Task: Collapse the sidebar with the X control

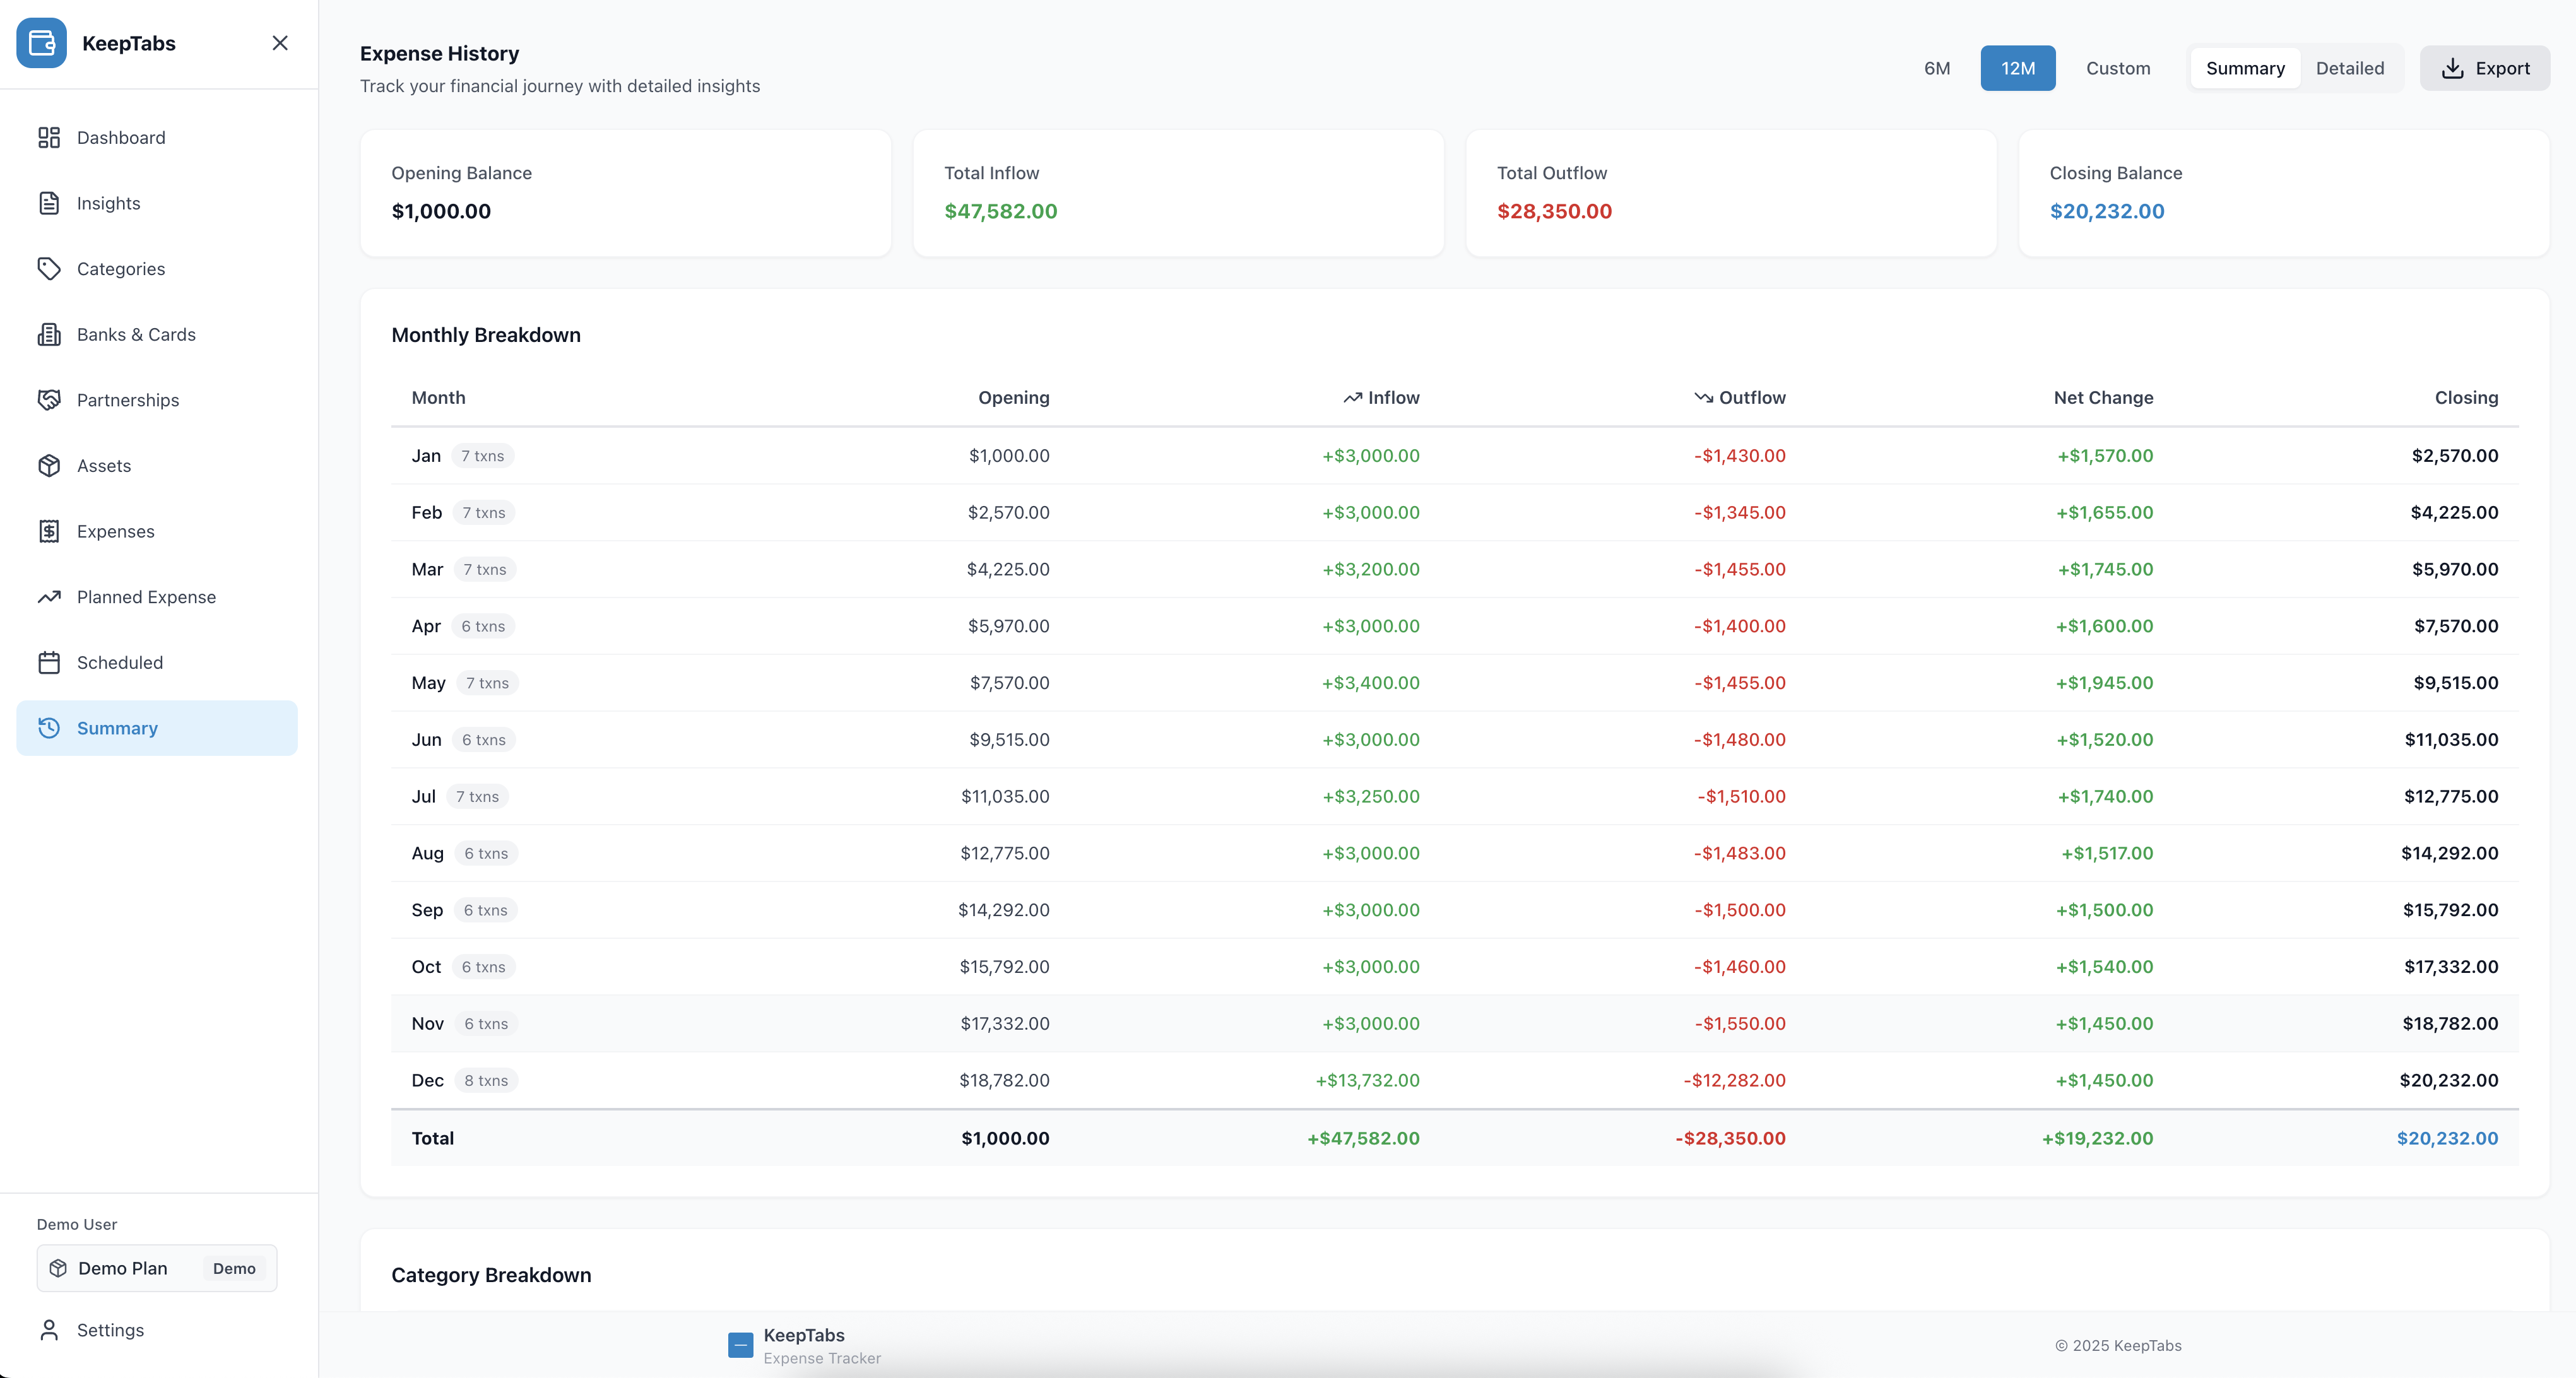Action: point(280,43)
